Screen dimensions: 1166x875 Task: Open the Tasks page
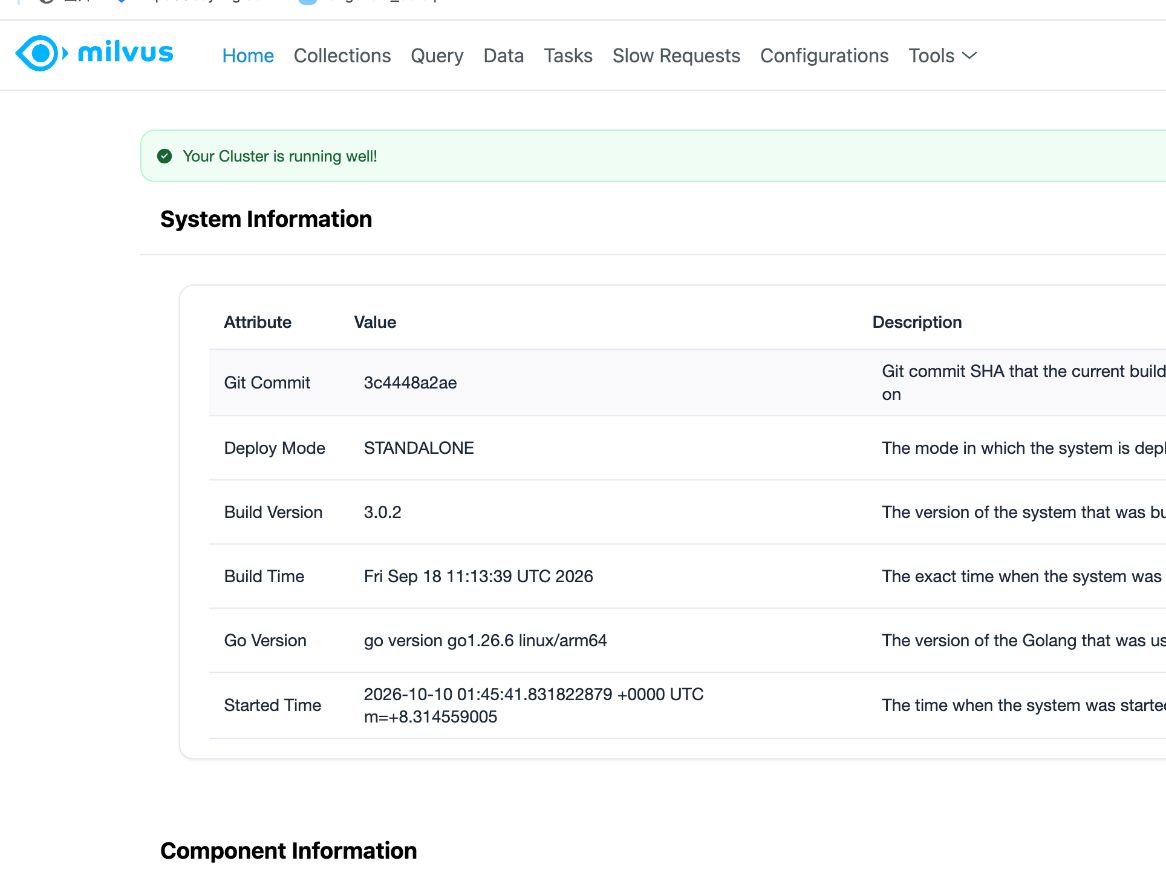(568, 56)
